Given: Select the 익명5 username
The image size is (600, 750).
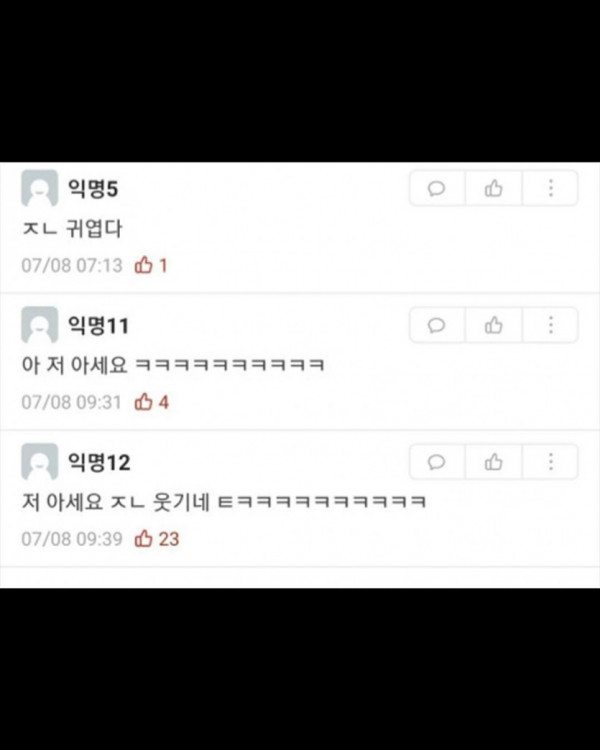Looking at the screenshot, I should (93, 188).
